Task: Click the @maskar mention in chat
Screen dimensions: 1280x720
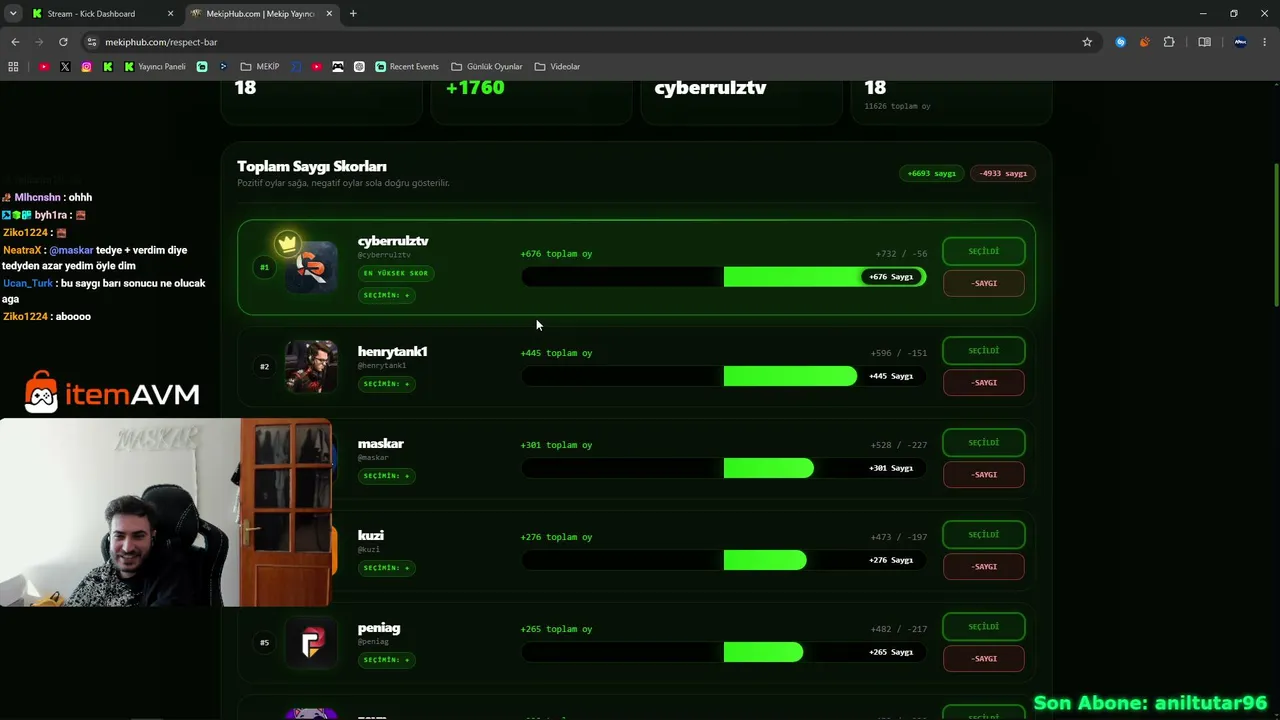Action: tap(71, 250)
